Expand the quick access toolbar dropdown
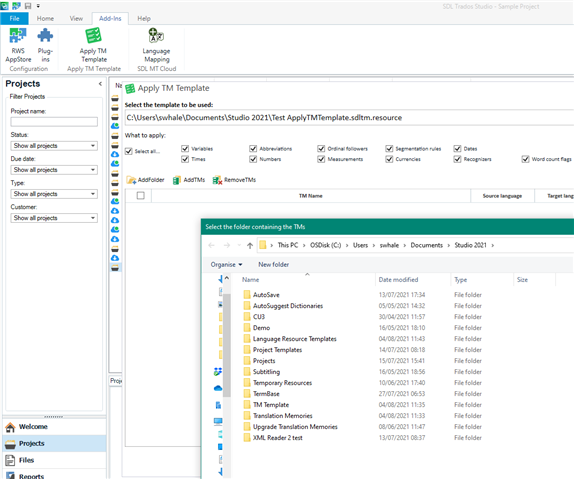This screenshot has height=479, width=574. pyautogui.click(x=38, y=6)
